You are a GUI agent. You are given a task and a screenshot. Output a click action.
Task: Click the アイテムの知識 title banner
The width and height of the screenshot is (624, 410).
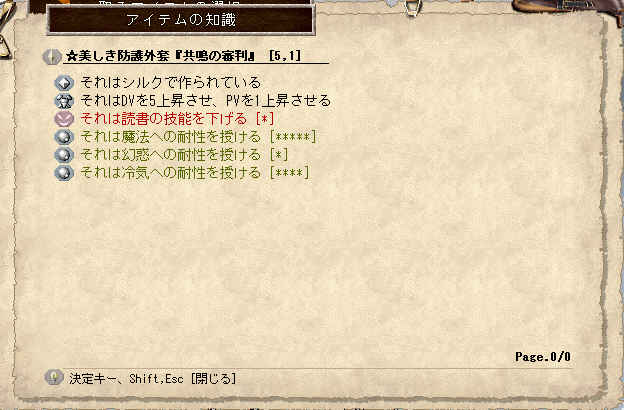pyautogui.click(x=181, y=20)
